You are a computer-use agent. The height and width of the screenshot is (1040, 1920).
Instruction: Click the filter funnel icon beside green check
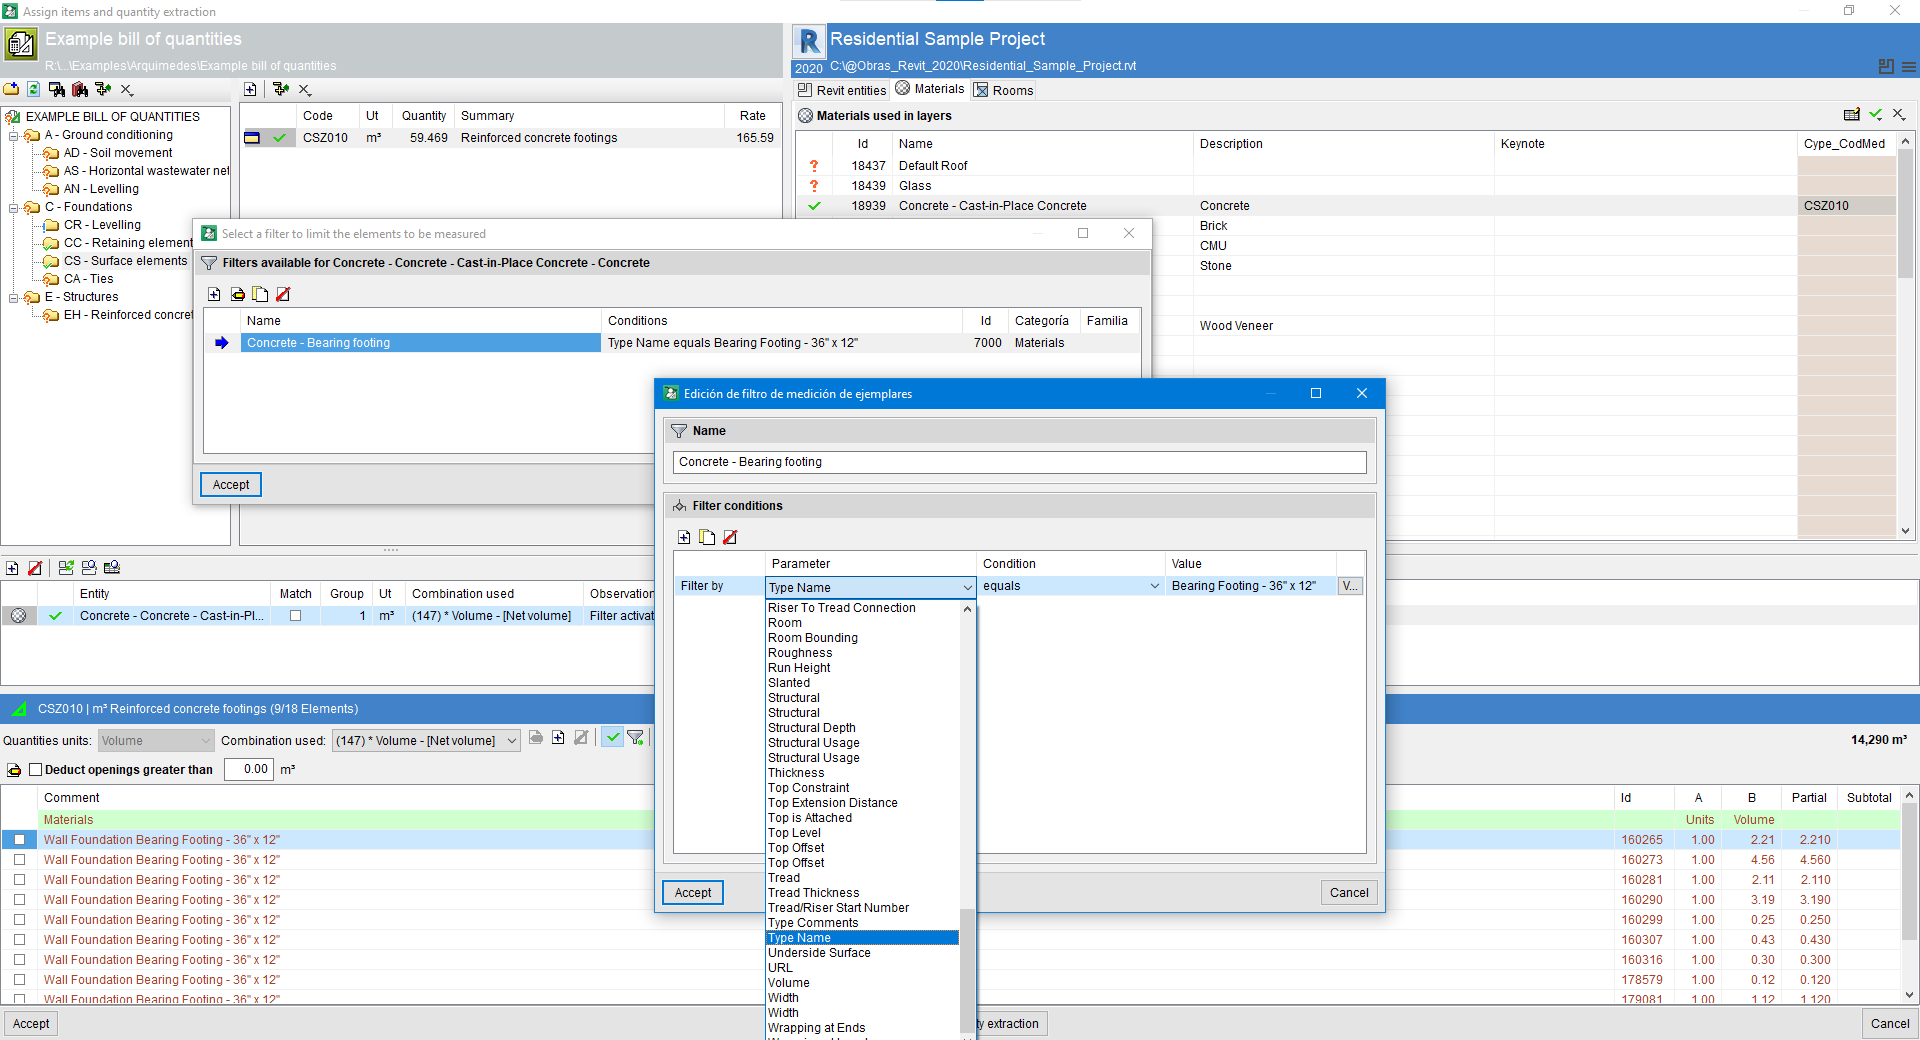click(x=635, y=738)
